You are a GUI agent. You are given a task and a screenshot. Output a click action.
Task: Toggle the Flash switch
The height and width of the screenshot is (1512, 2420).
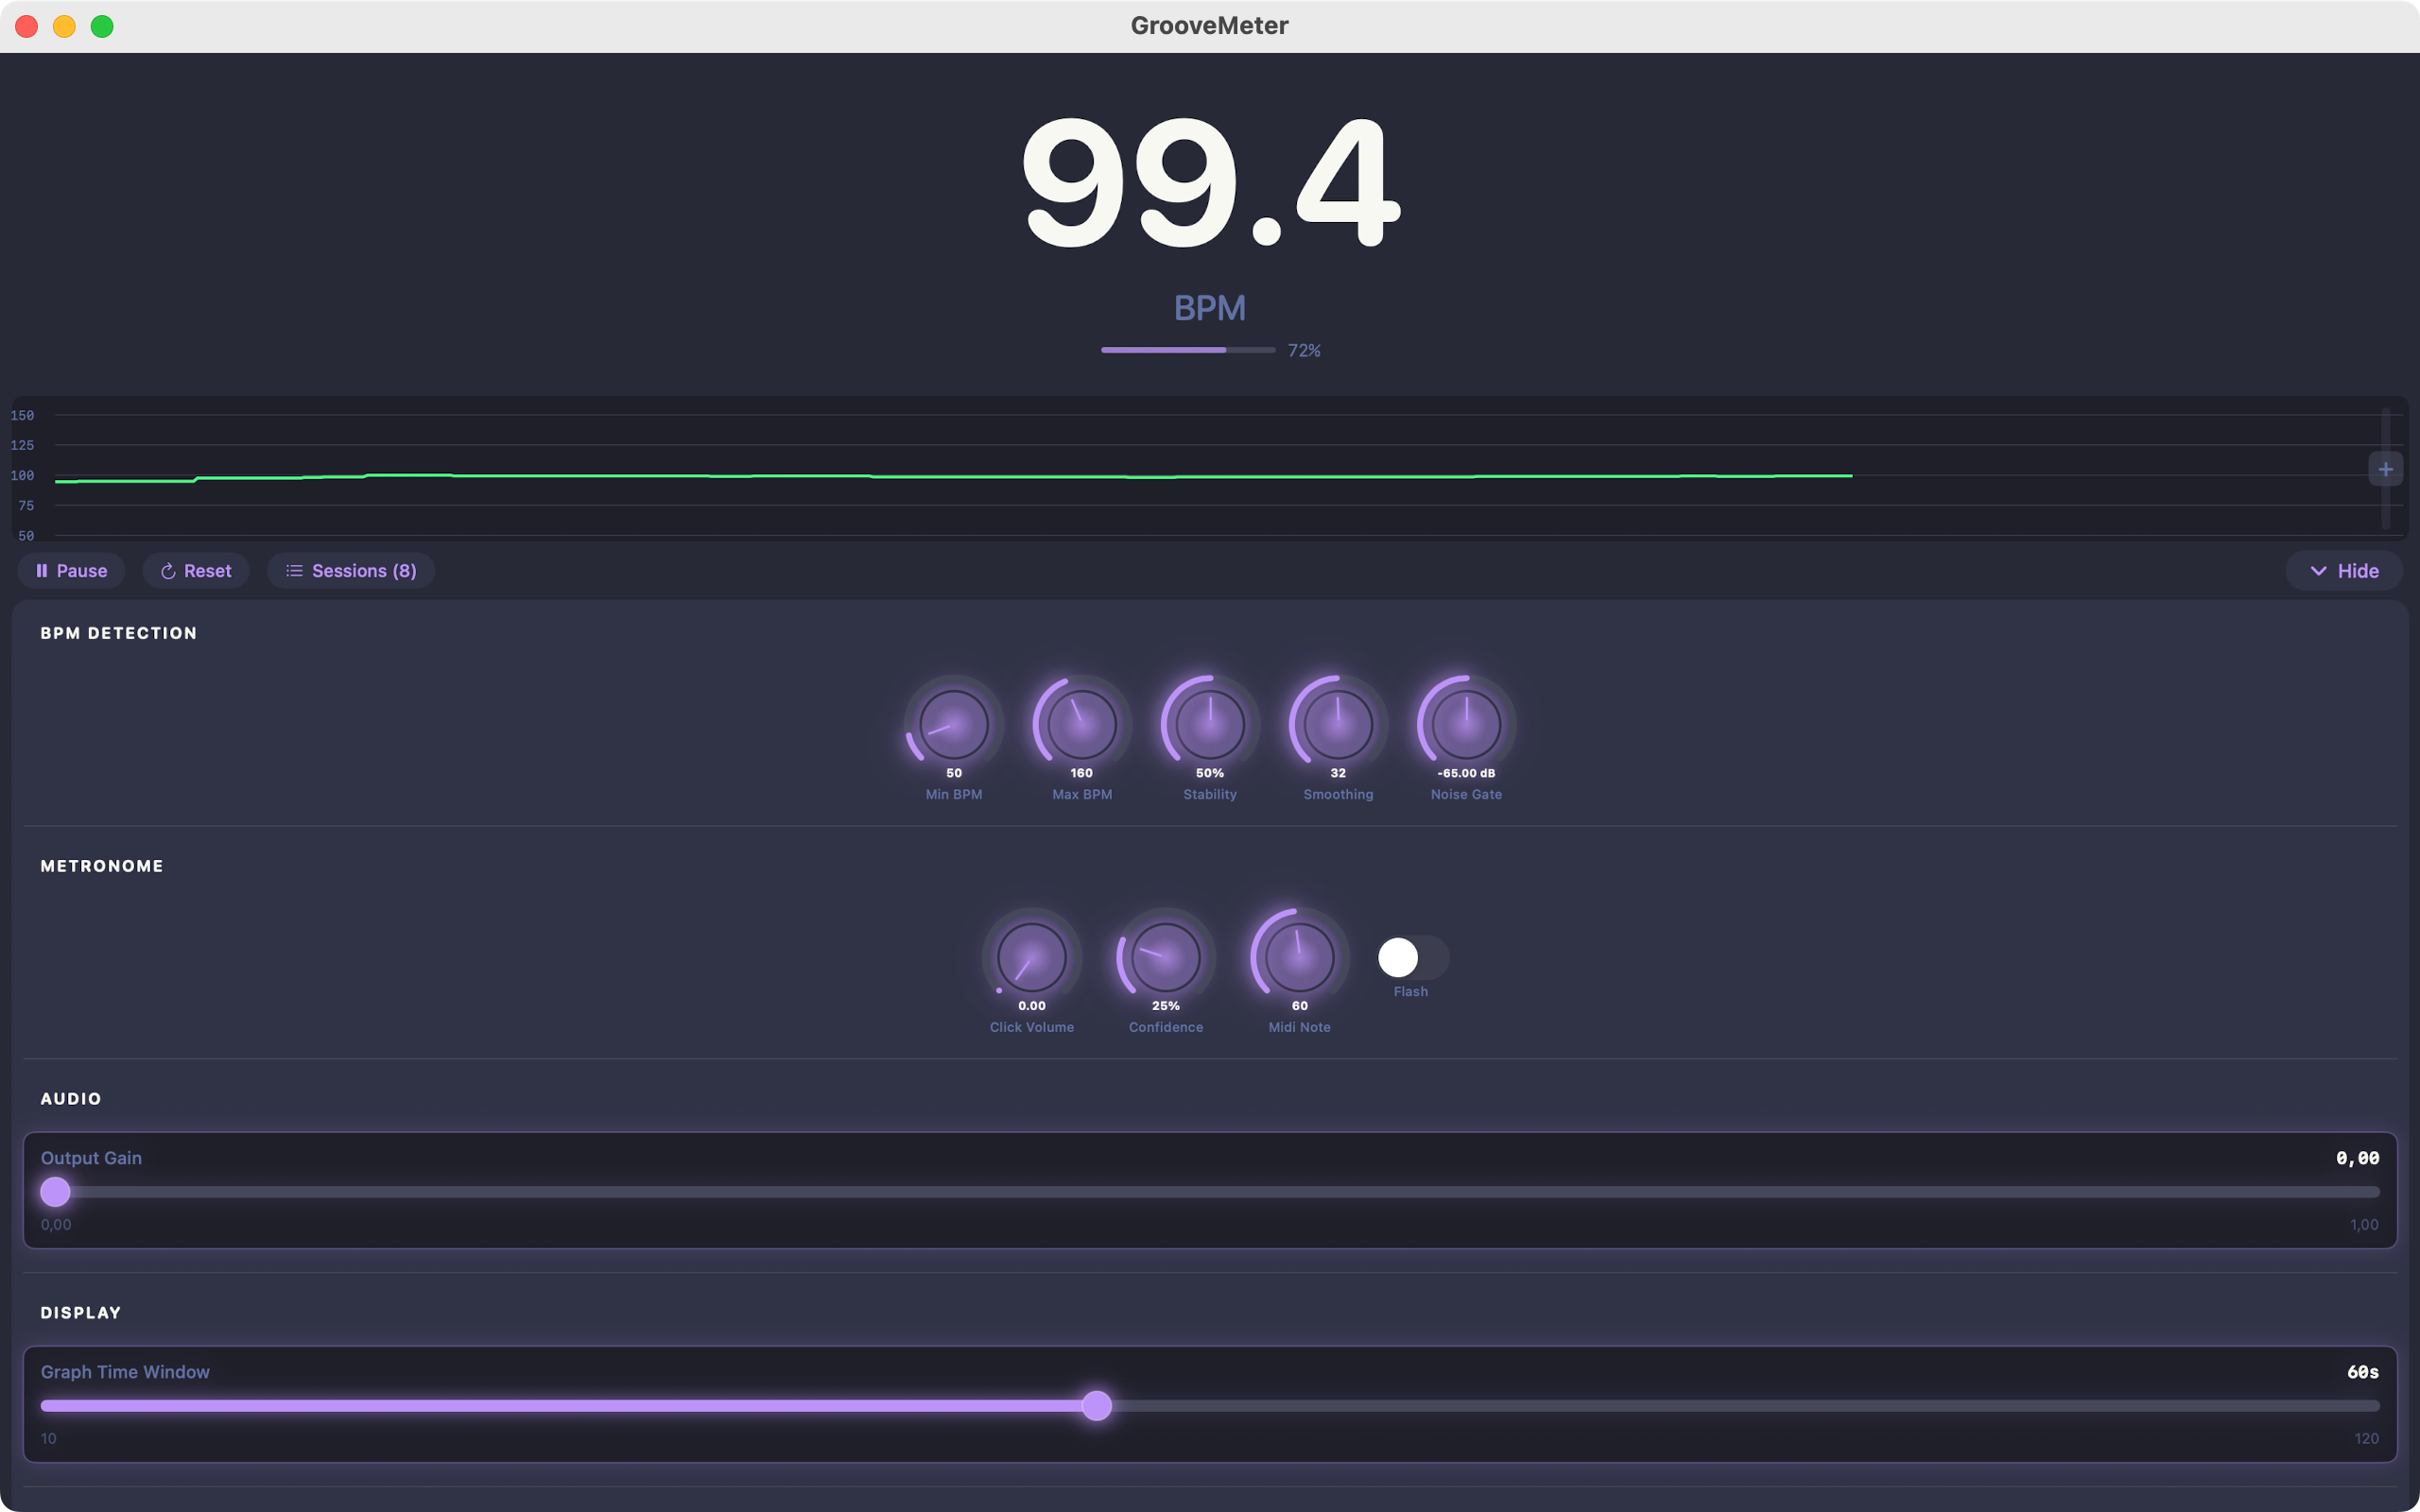[1412, 957]
